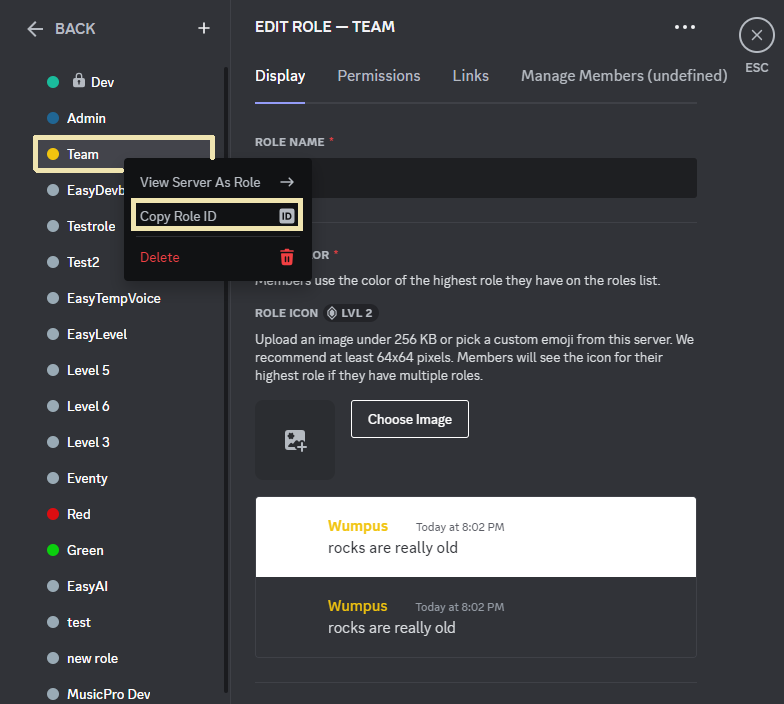784x704 pixels.
Task: Open the Manage Members tab
Action: tap(624, 76)
